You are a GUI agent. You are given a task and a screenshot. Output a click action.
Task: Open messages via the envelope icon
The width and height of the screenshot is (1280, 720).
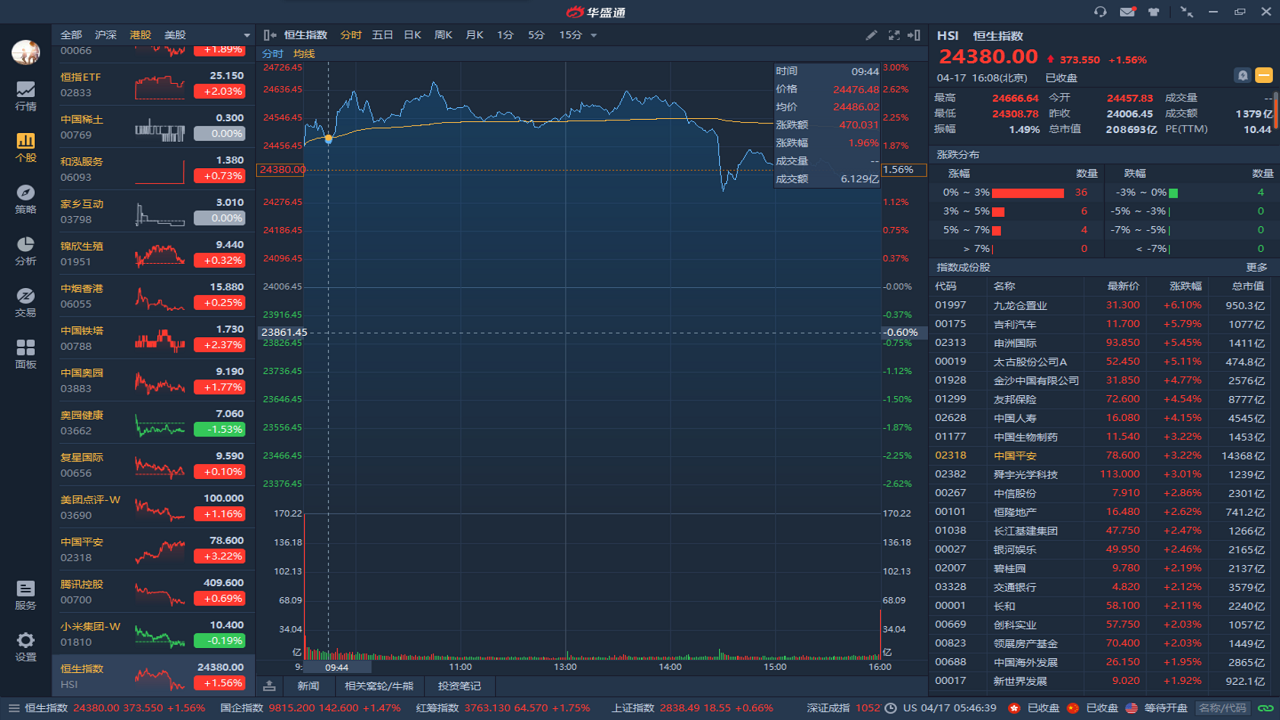(x=1128, y=11)
